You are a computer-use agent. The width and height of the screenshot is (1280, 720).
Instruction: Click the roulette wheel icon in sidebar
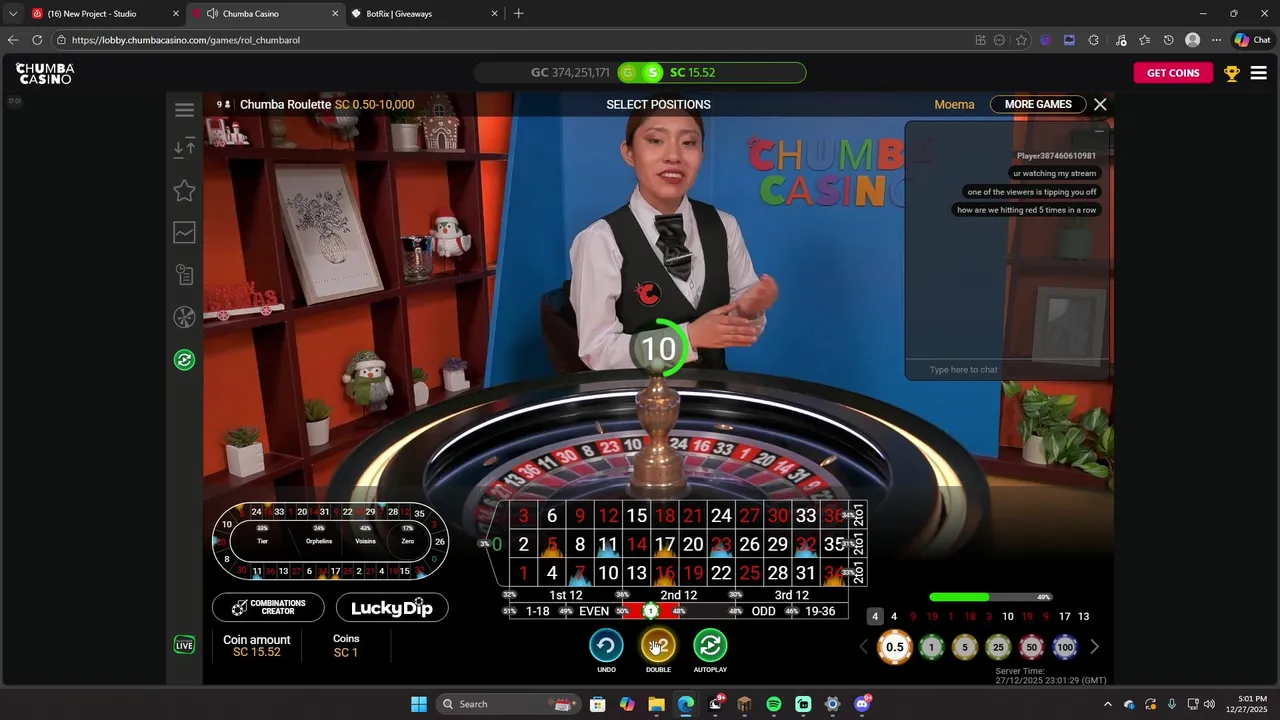[184, 317]
